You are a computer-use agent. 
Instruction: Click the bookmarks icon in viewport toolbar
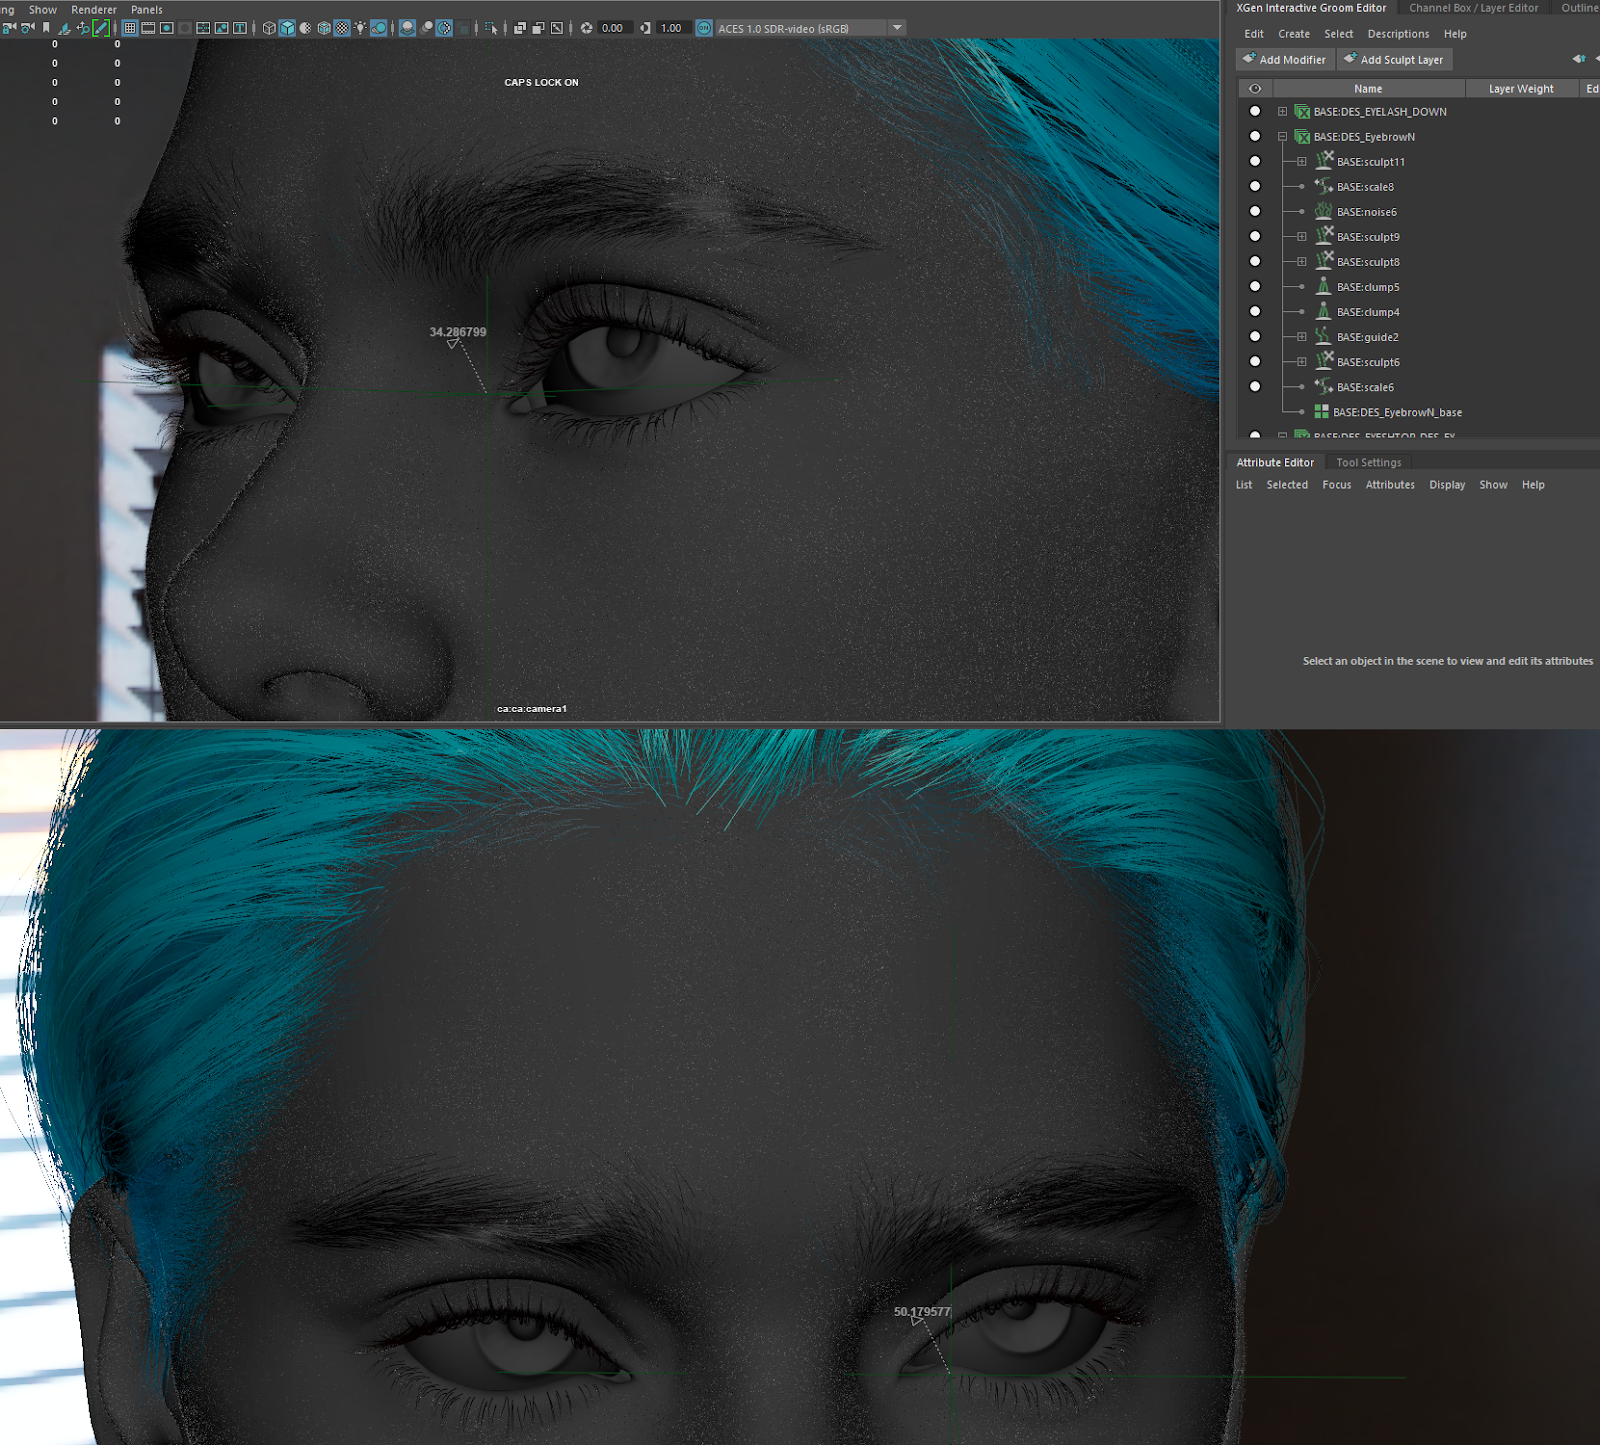coord(46,28)
